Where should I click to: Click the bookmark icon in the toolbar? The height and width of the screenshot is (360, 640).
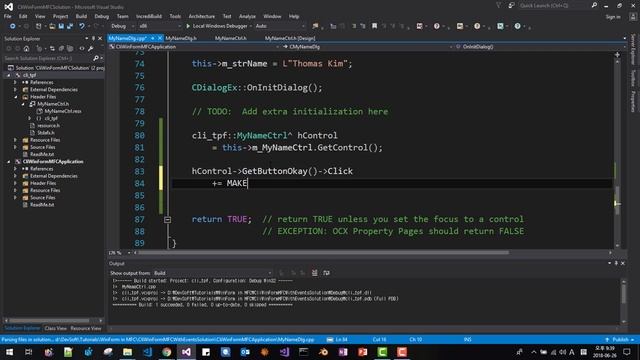[374, 26]
